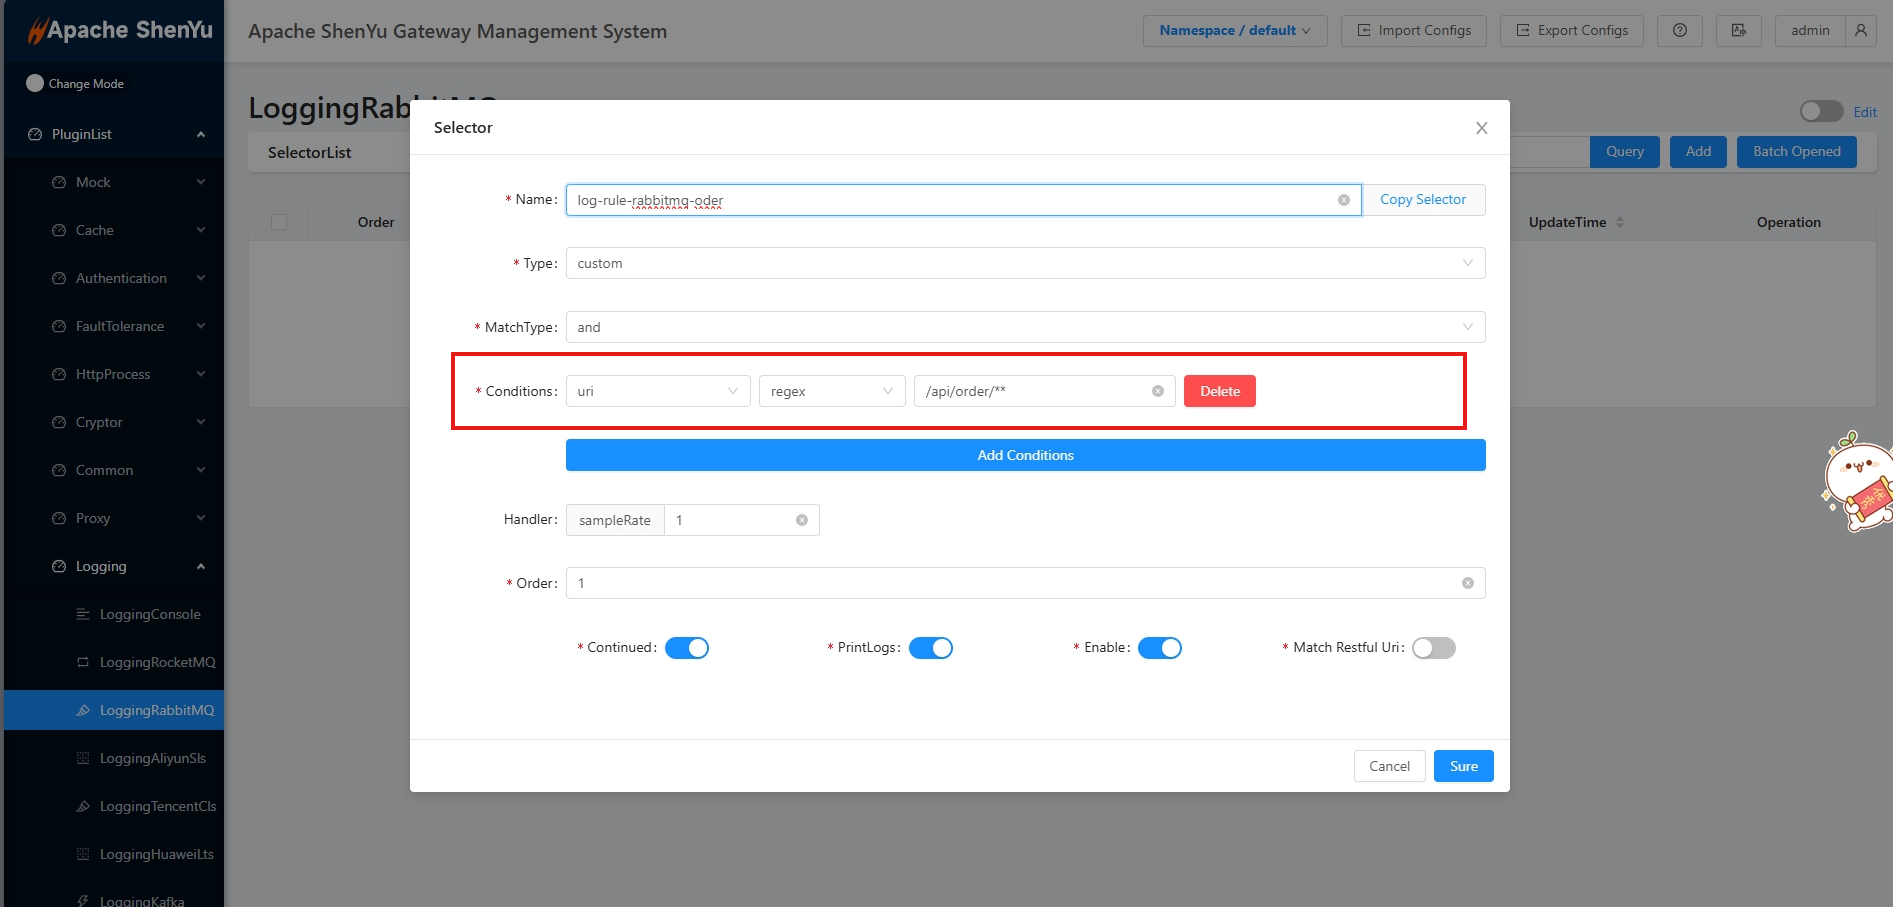Select LoggingConsole from the Logging menu
Image resolution: width=1893 pixels, height=907 pixels.
(x=150, y=614)
